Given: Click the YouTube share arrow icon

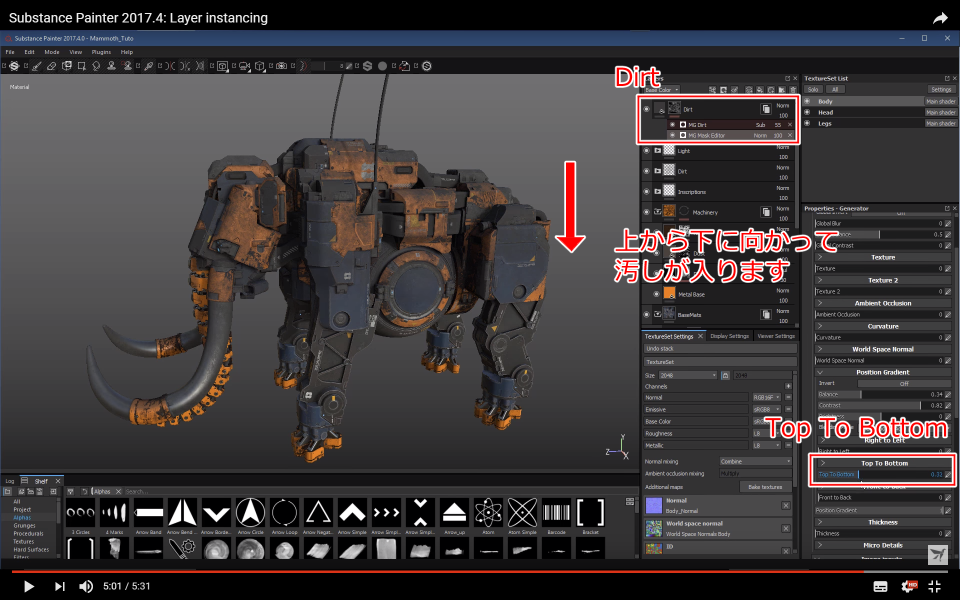Looking at the screenshot, I should click(940, 18).
